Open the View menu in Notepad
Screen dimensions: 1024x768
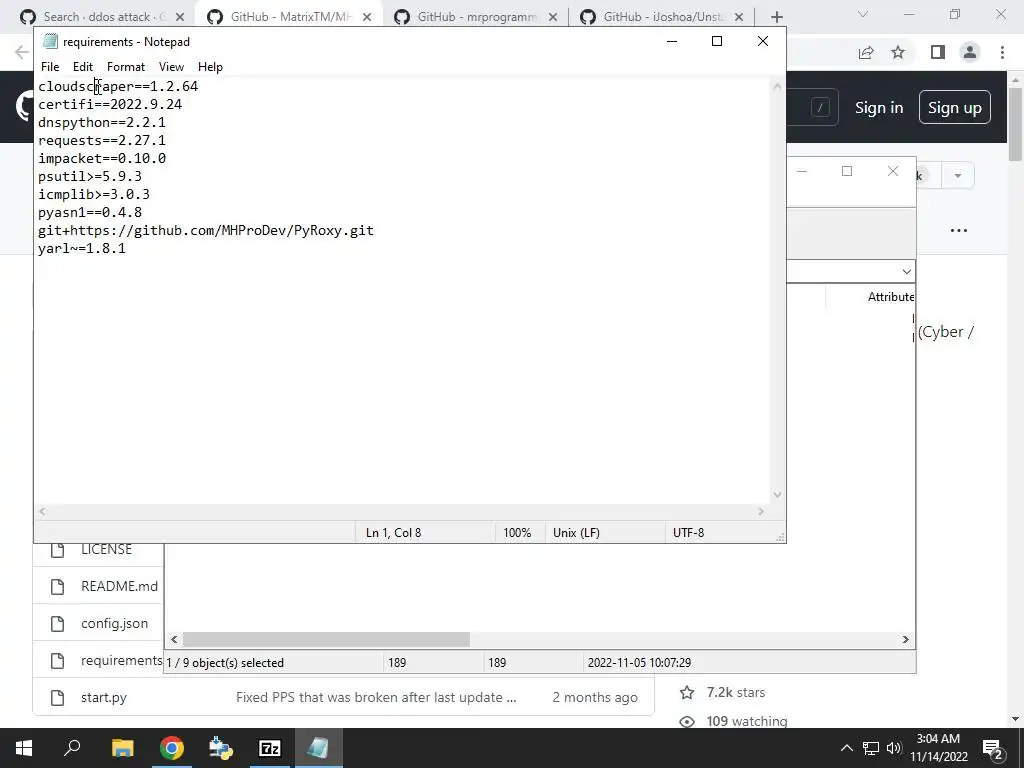171,67
